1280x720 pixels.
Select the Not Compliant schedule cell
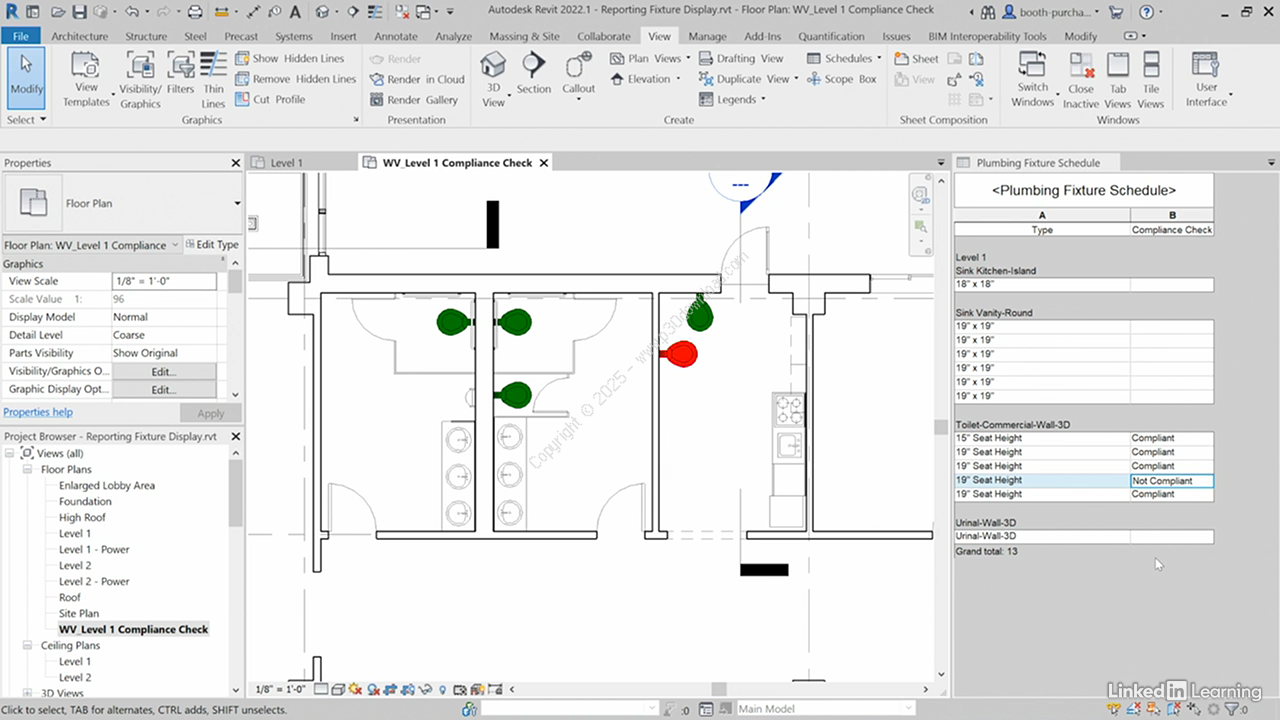click(1171, 480)
